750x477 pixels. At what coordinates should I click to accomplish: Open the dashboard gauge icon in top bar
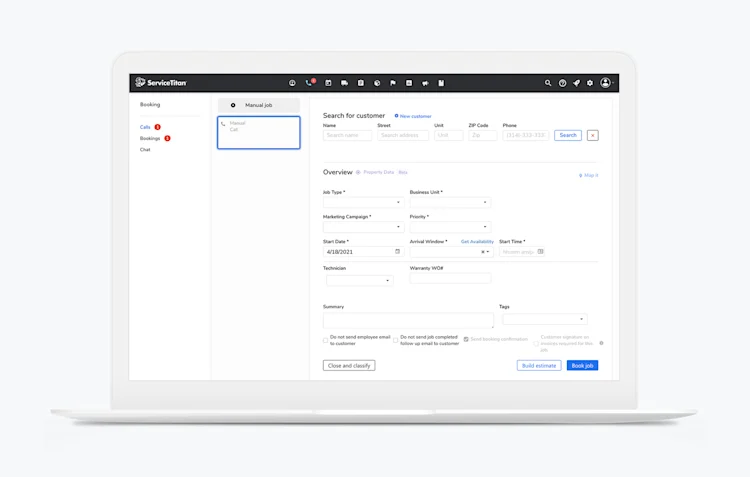[x=292, y=83]
